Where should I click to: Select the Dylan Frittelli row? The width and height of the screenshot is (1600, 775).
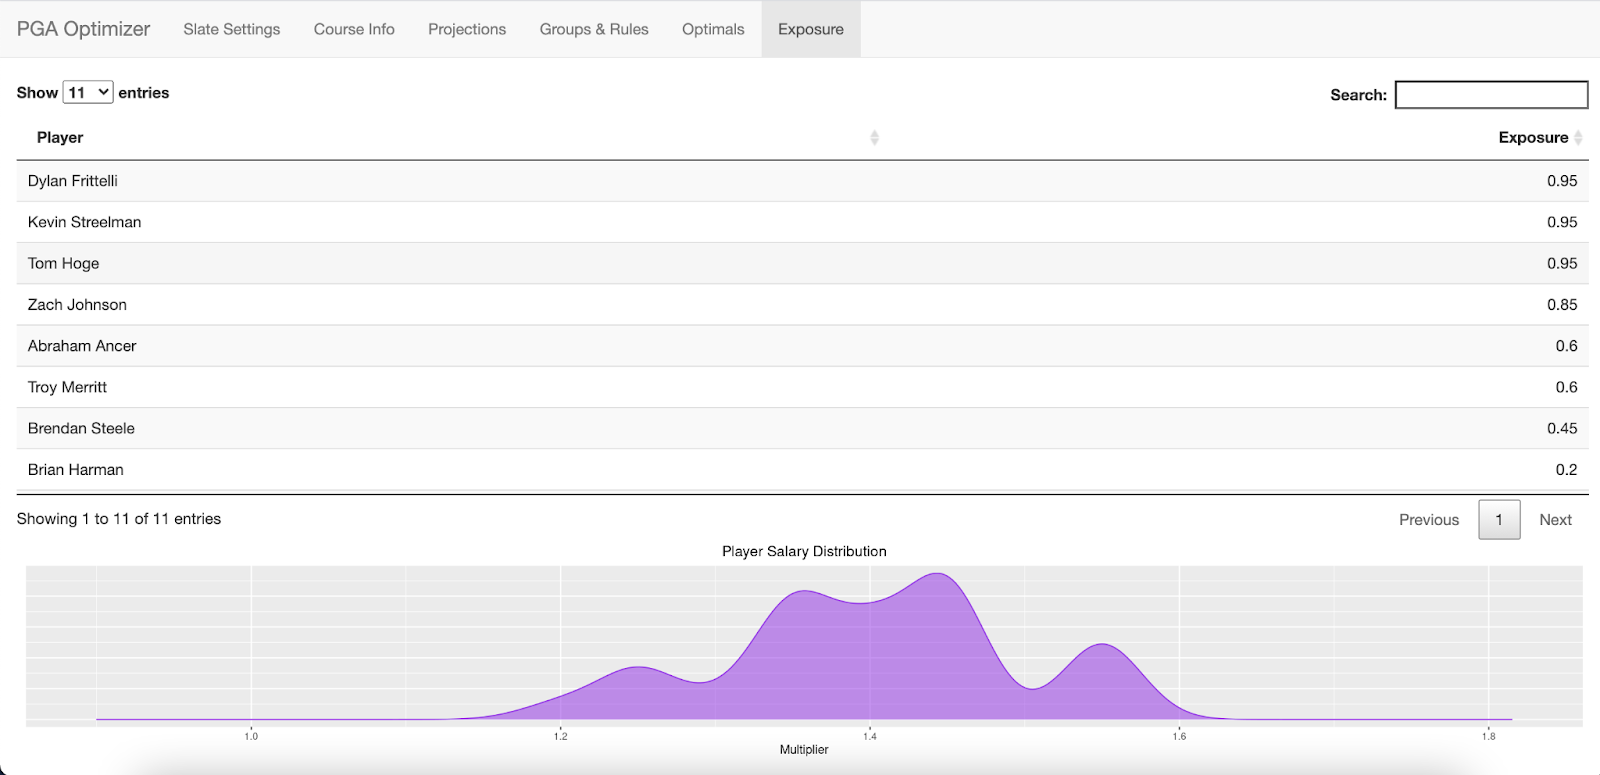coord(802,181)
